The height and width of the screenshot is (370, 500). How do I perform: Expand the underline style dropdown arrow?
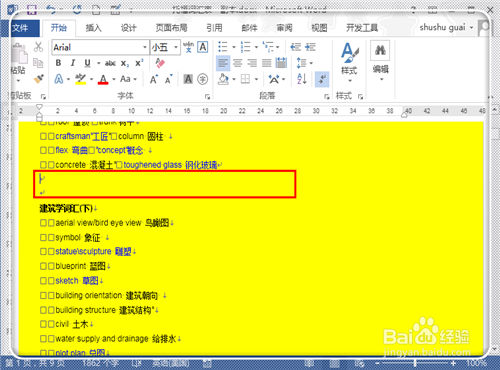(99, 63)
